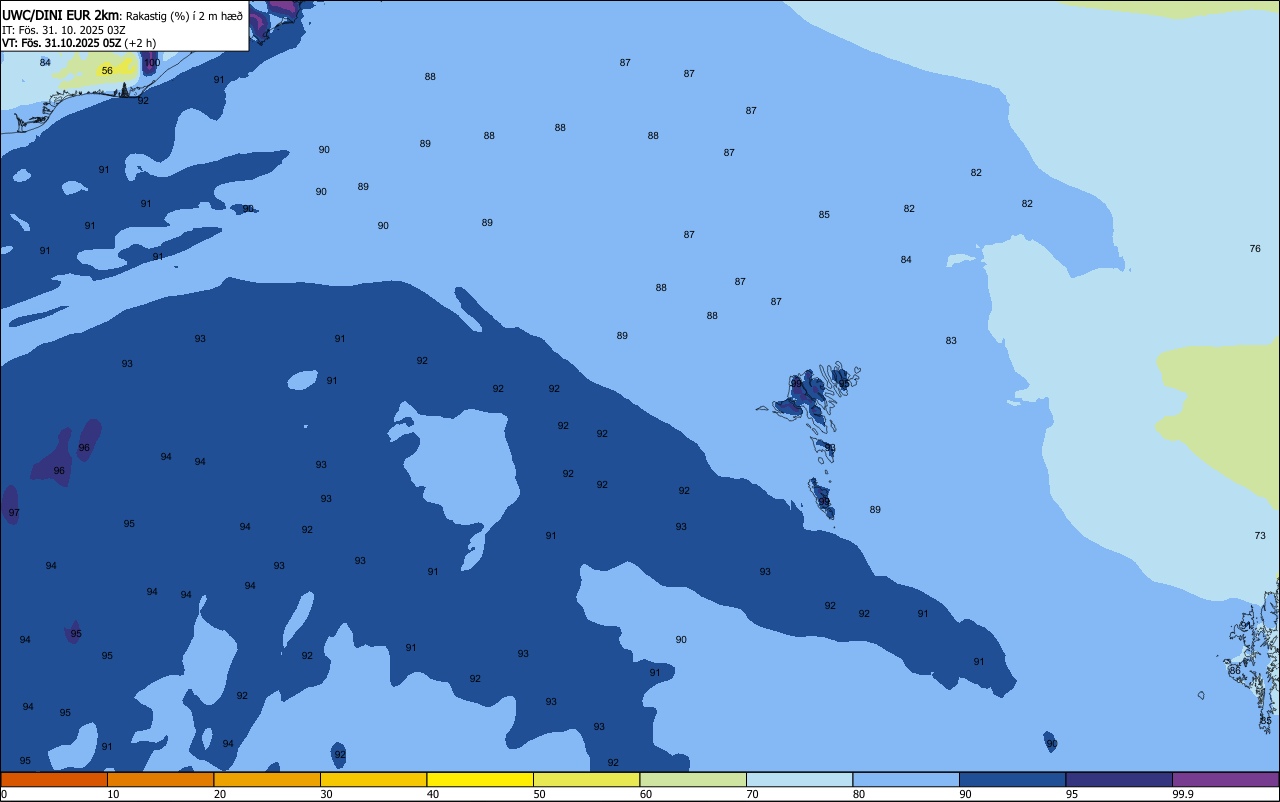Pick the 20–30 amber legend segment

[x=267, y=779]
